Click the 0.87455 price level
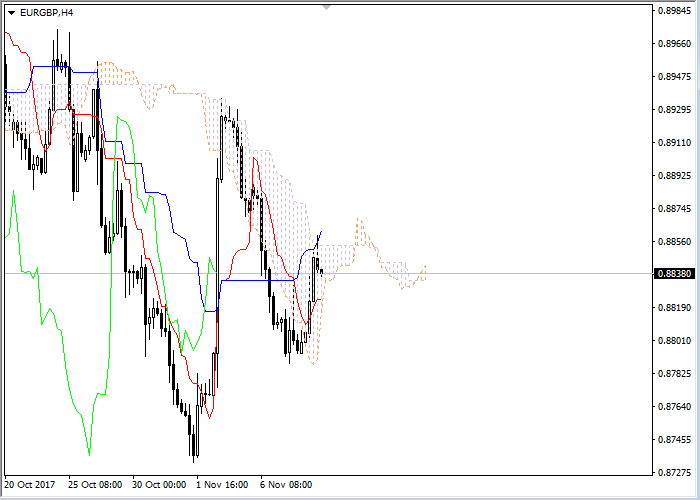700x500 pixels. (x=675, y=440)
